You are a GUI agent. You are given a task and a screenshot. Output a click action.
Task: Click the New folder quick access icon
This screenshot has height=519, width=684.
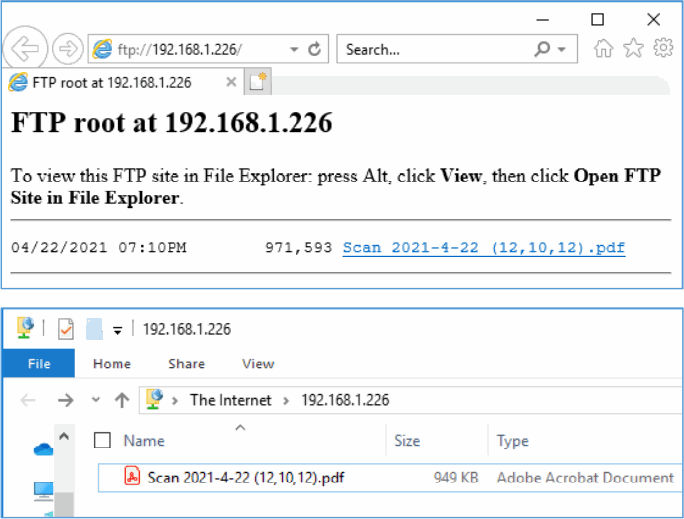(x=95, y=329)
